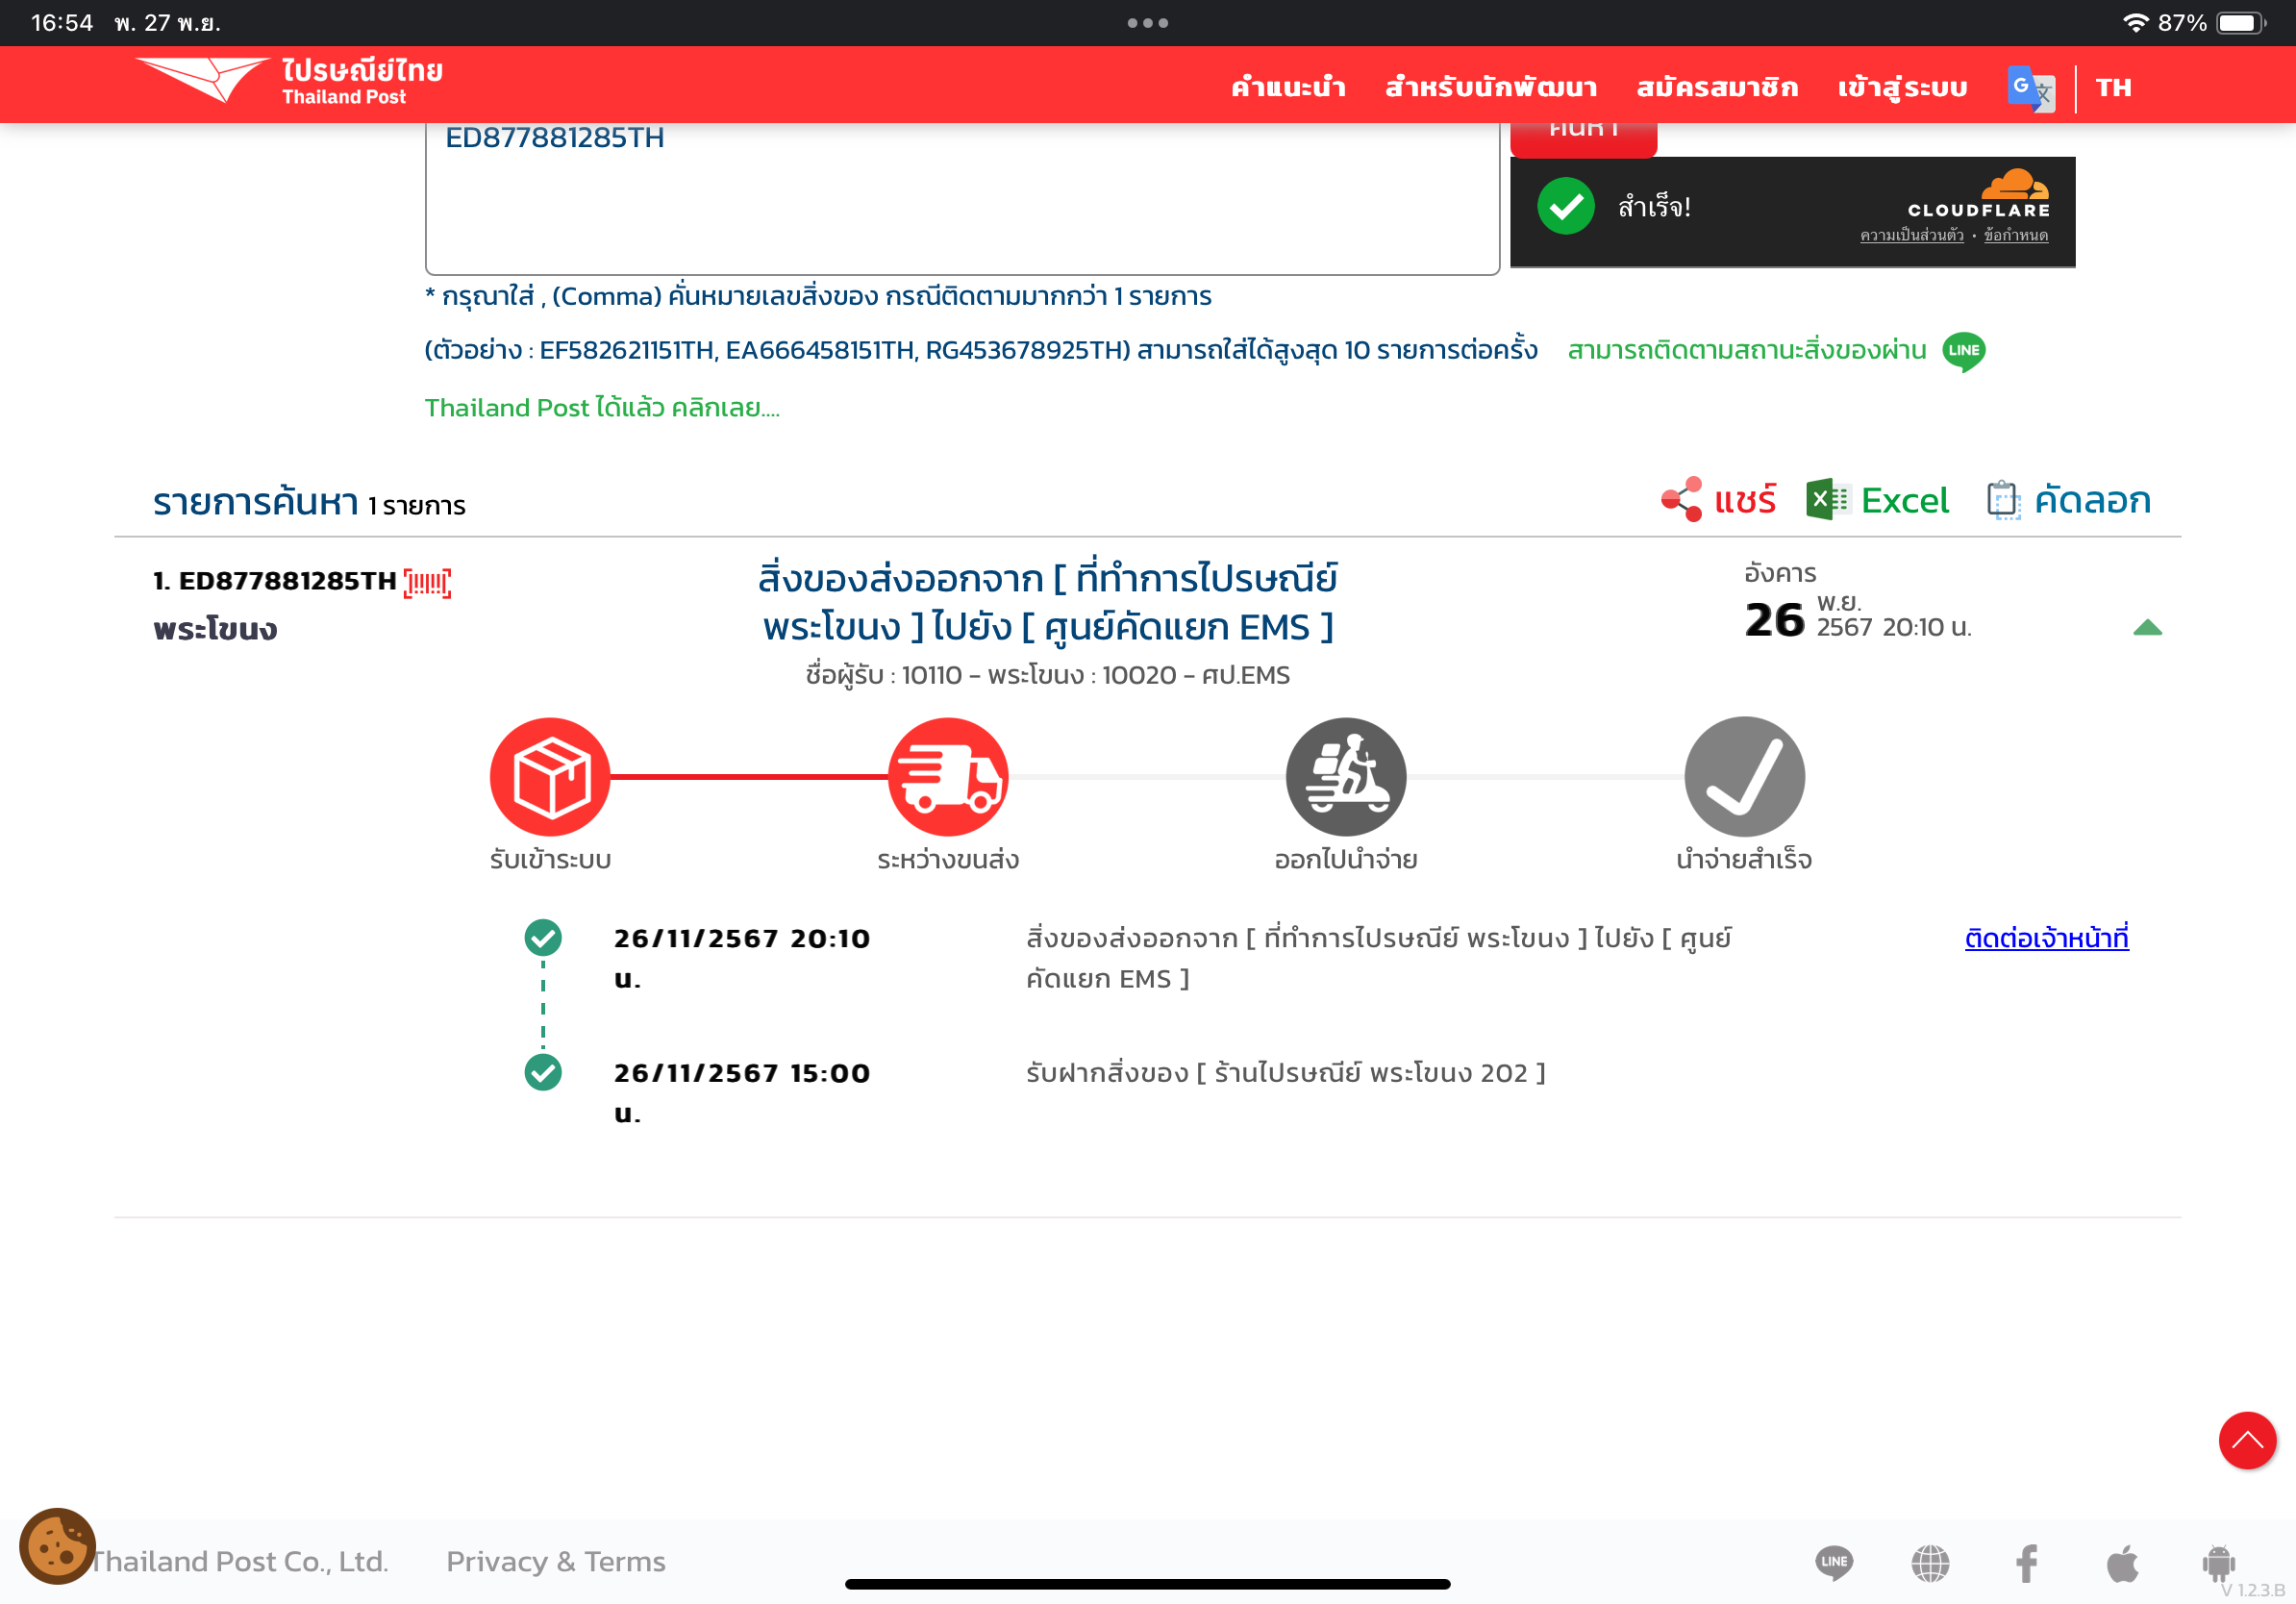2296x1604 pixels.
Task: Click the Apple app download icon
Action: click(x=2122, y=1563)
